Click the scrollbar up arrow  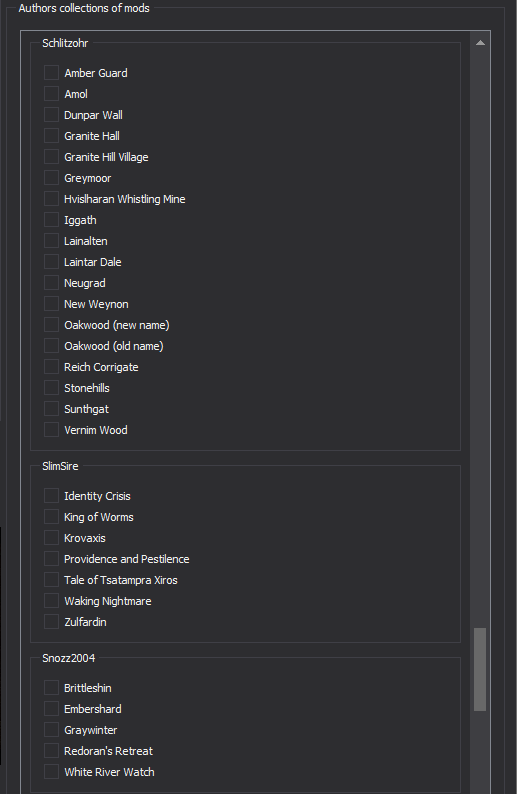click(x=480, y=43)
